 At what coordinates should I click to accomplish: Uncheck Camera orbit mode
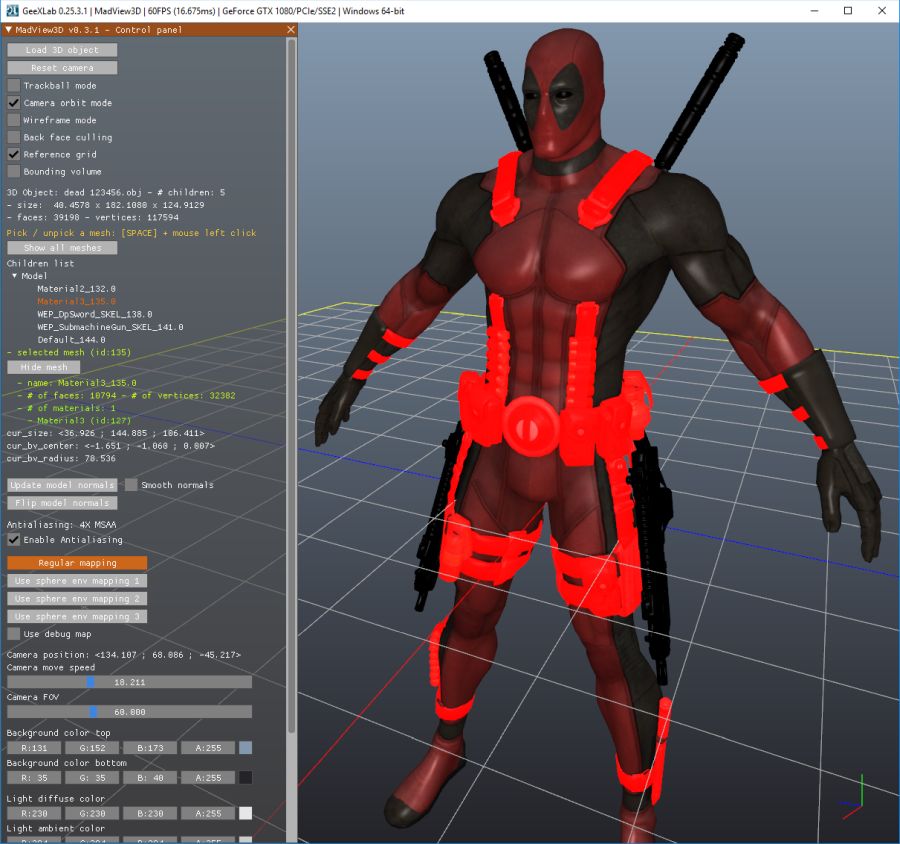pyautogui.click(x=14, y=103)
